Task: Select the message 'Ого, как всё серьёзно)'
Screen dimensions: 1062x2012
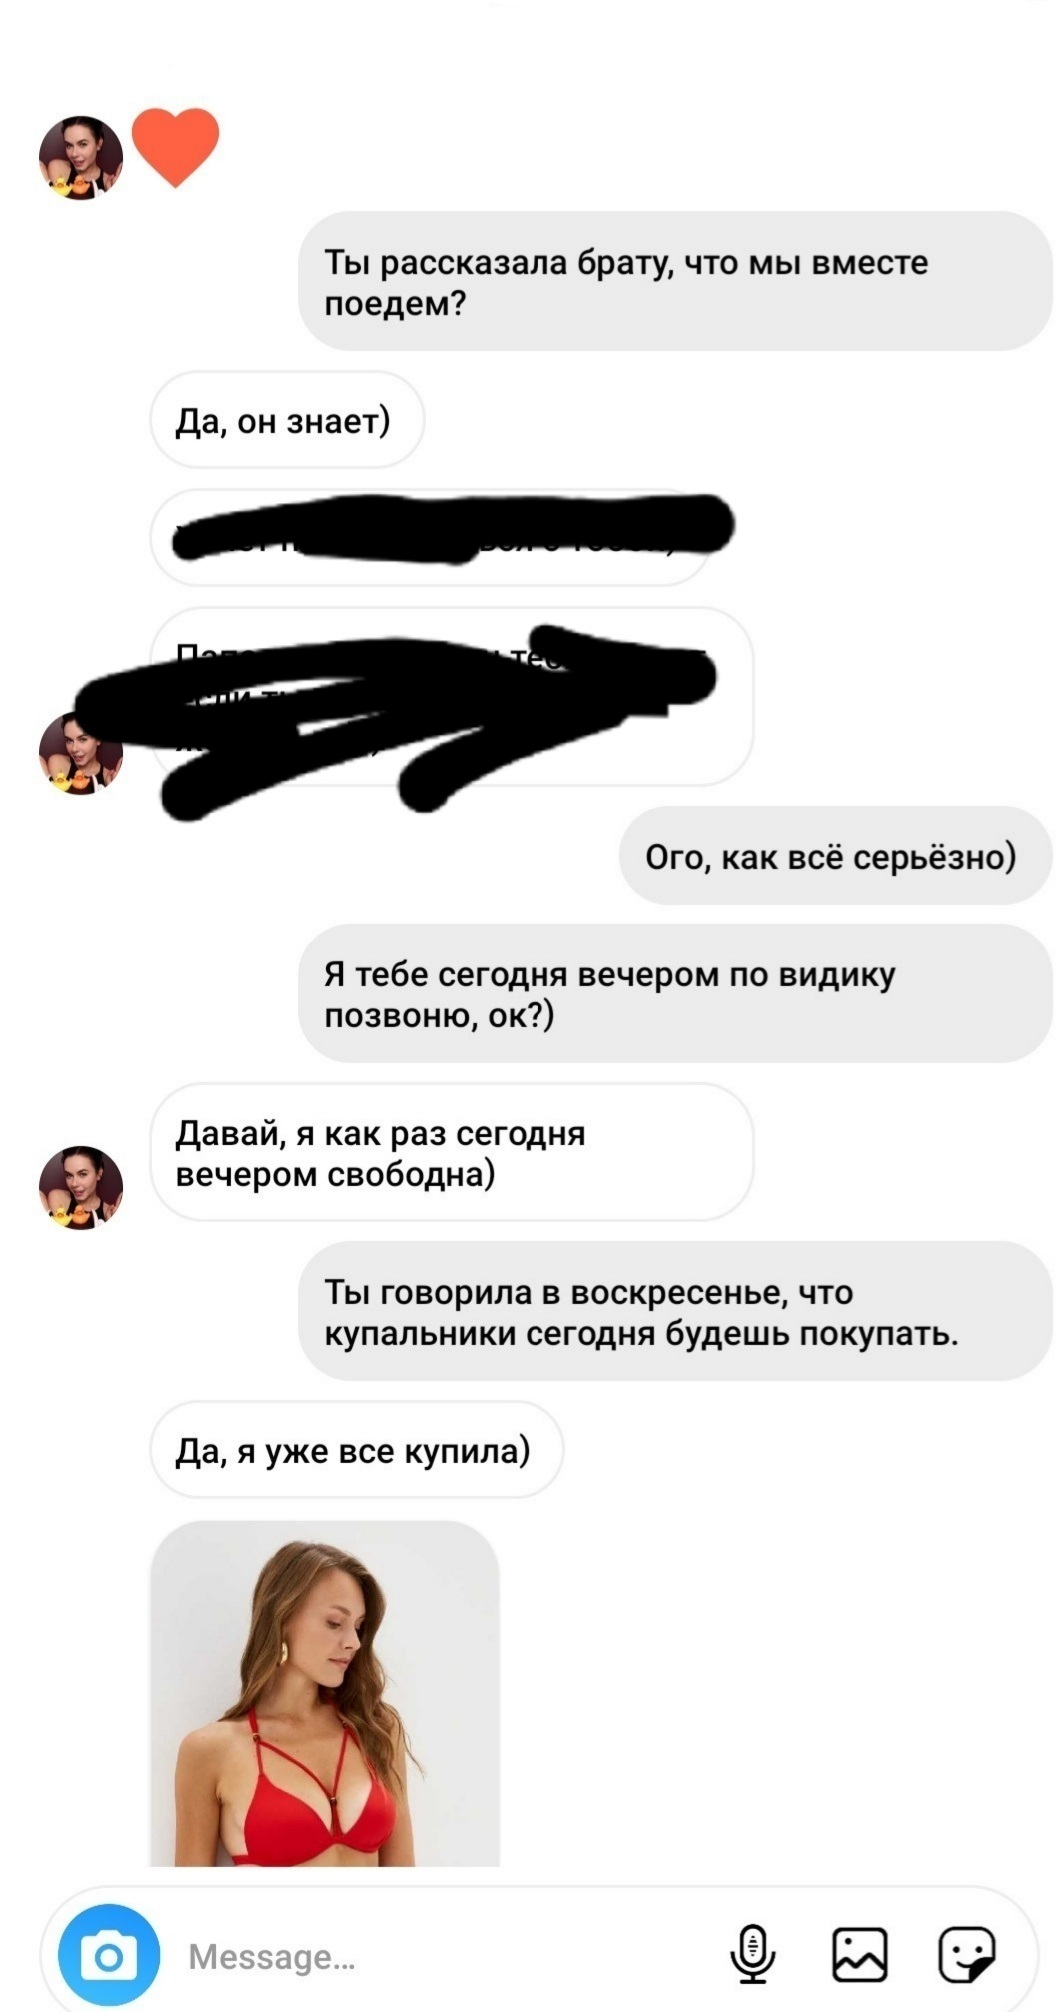Action: pos(835,856)
